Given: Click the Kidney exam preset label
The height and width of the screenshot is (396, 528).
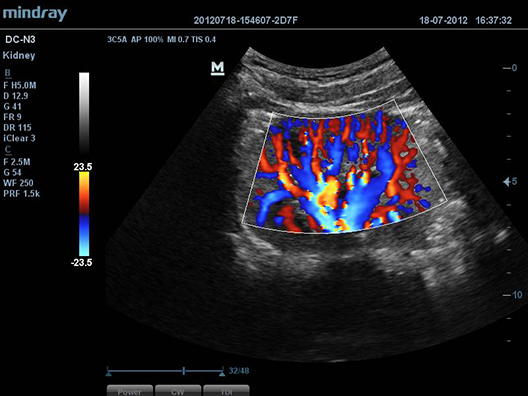Looking at the screenshot, I should coord(19,56).
